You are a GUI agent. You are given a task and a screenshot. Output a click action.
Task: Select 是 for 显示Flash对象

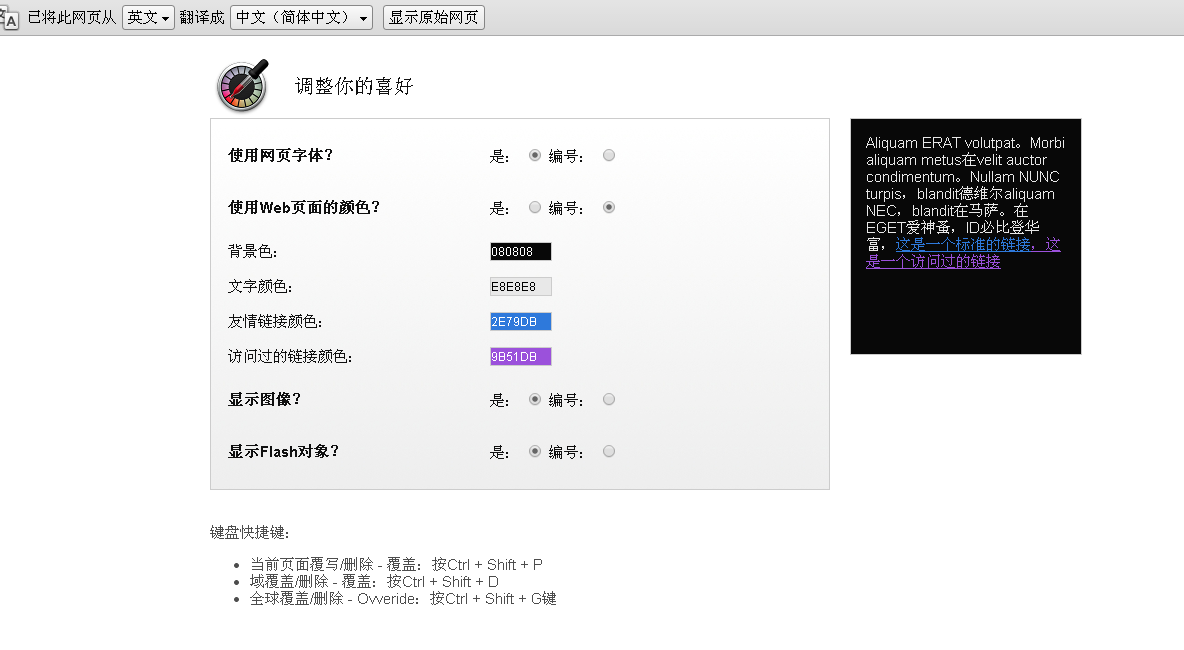(x=535, y=451)
